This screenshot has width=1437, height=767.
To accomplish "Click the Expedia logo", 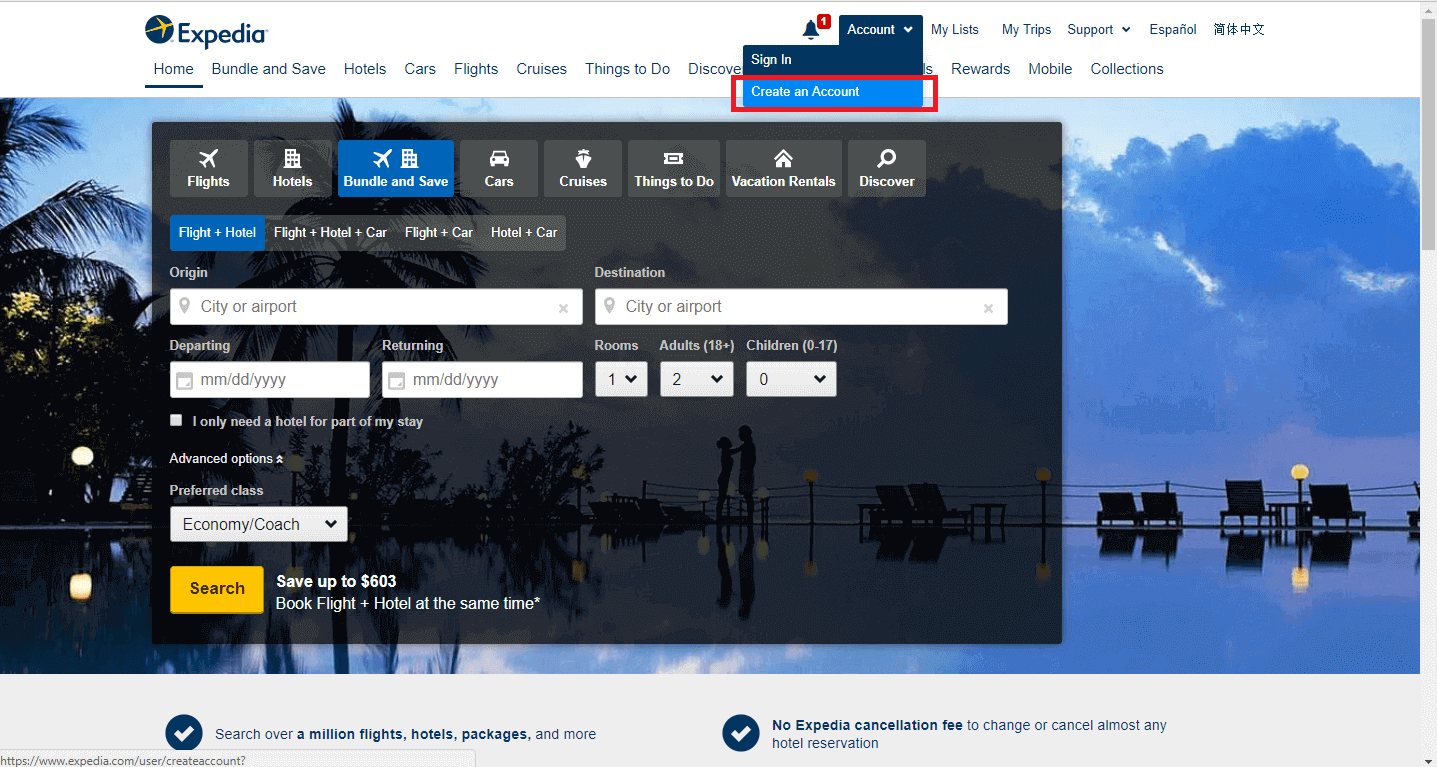I will click(206, 32).
